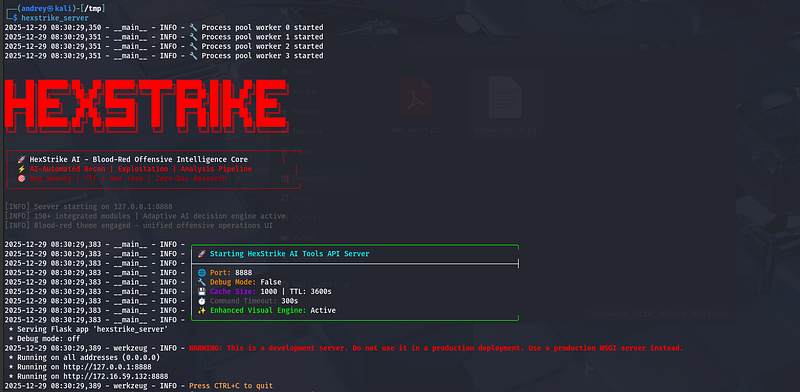Click 'Starting HexStrike AI Tools API Server' heading
This screenshot has width=800, height=392.
point(290,254)
